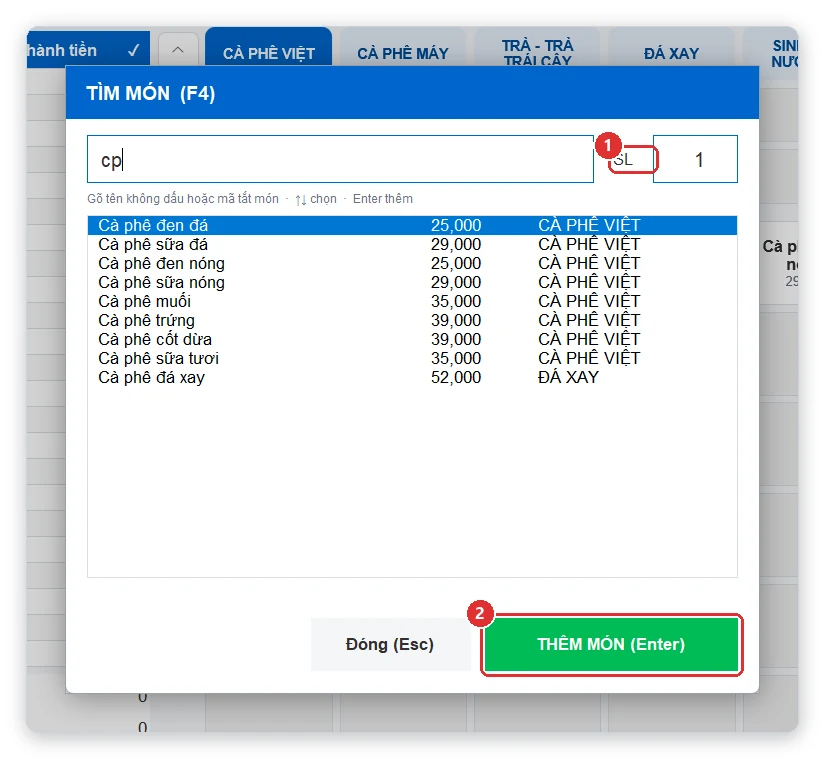This screenshot has height=759, width=825.
Task: Open the TRÀ - TRÀ TRÁI CÂY tab
Action: [537, 47]
